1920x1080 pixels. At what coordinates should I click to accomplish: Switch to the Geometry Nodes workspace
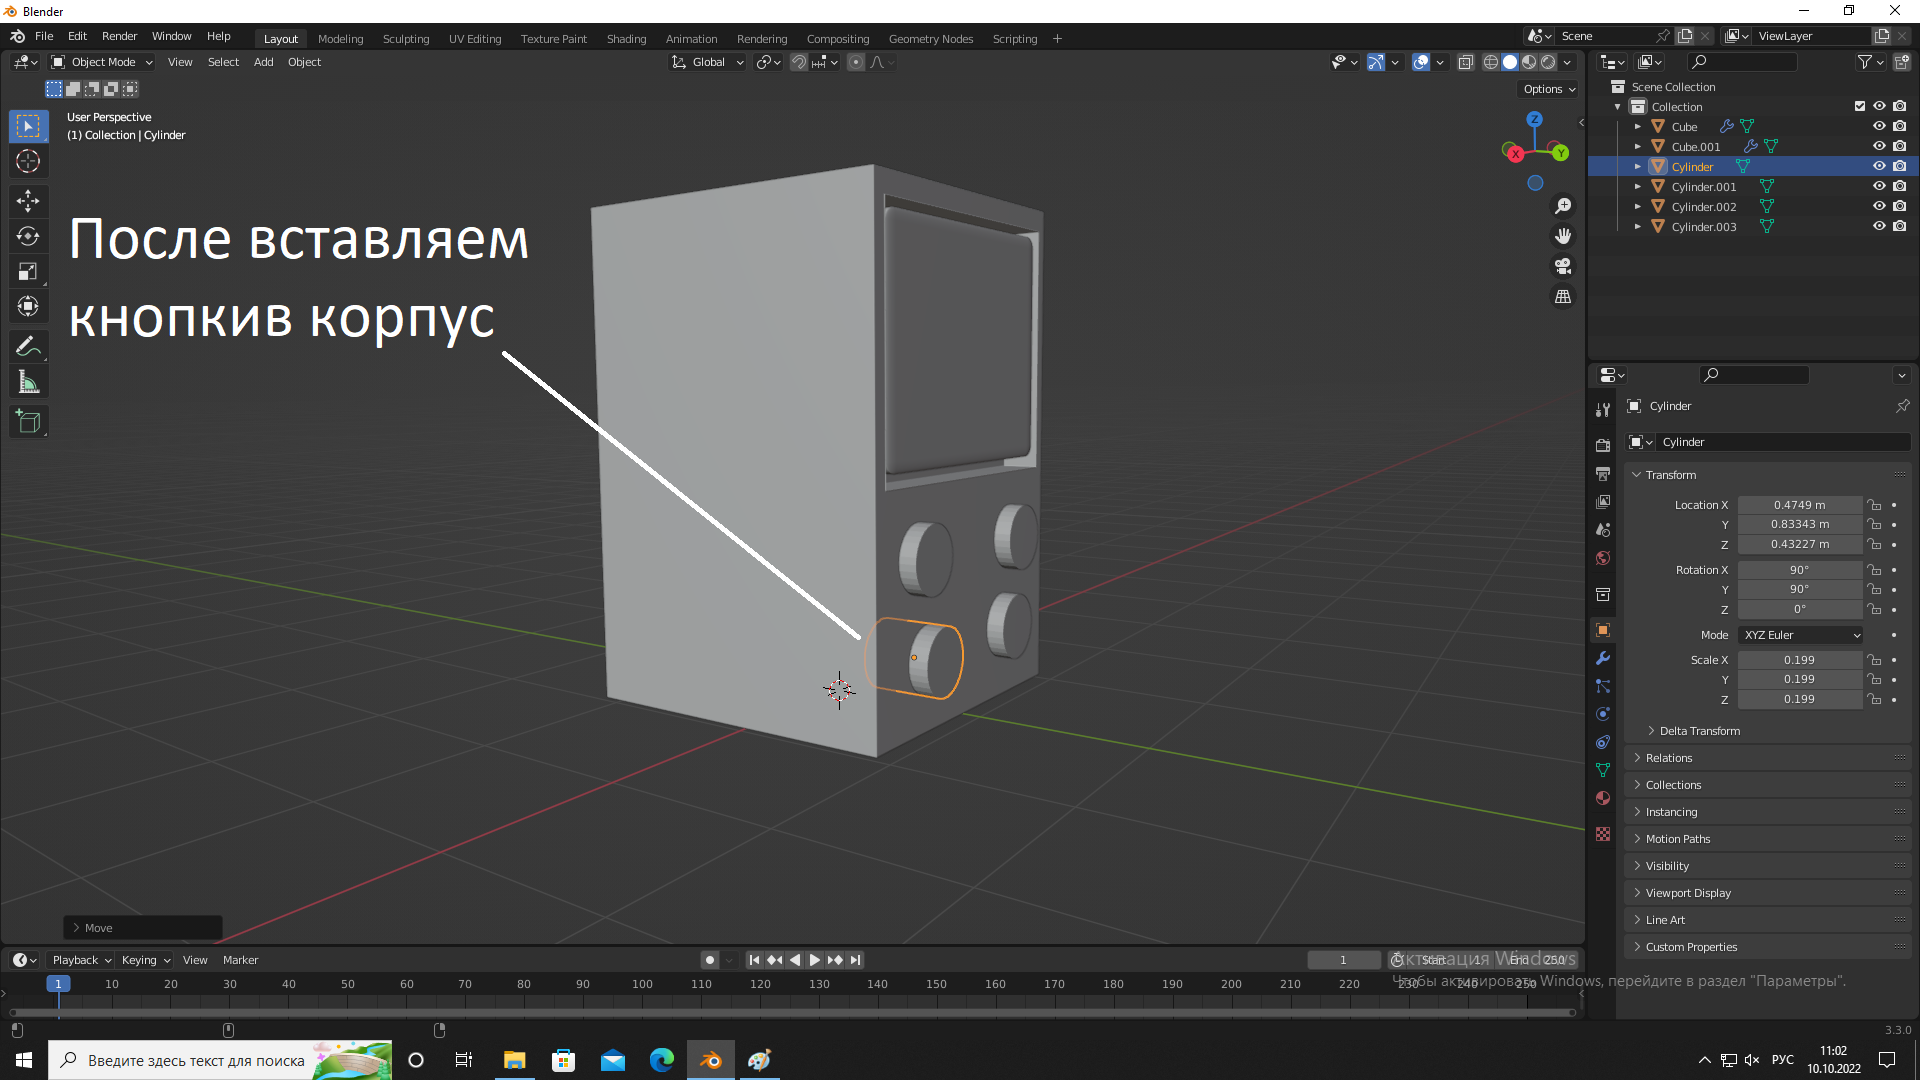(x=930, y=39)
